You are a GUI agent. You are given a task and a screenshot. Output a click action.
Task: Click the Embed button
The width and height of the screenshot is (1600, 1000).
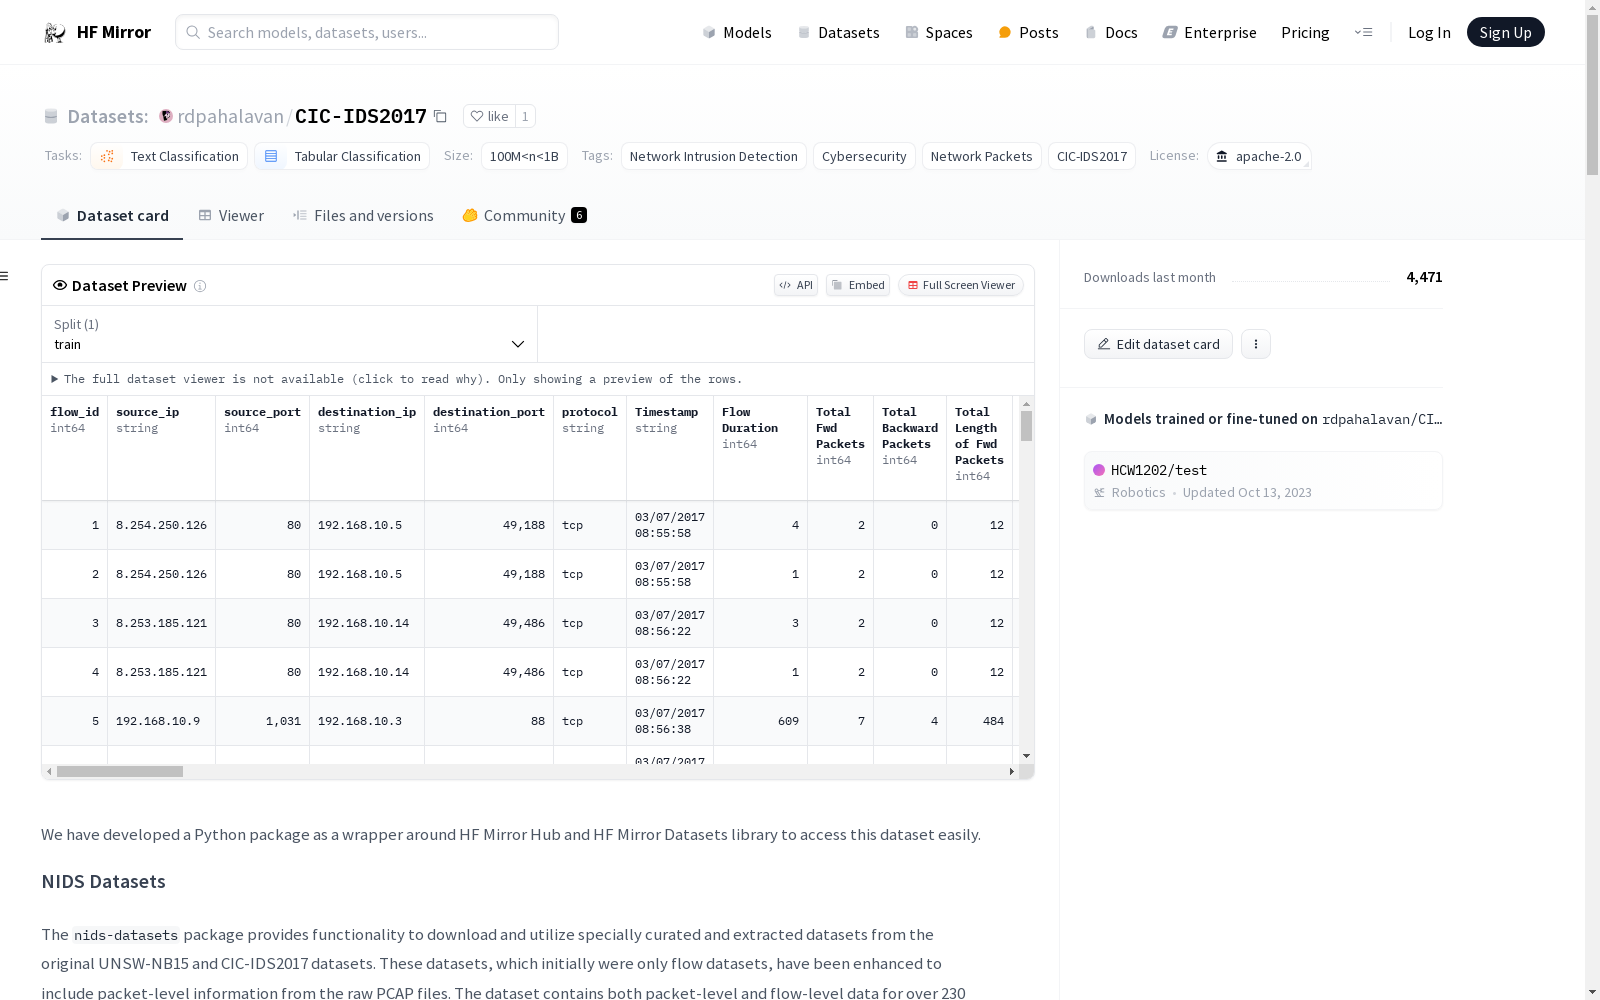(858, 285)
